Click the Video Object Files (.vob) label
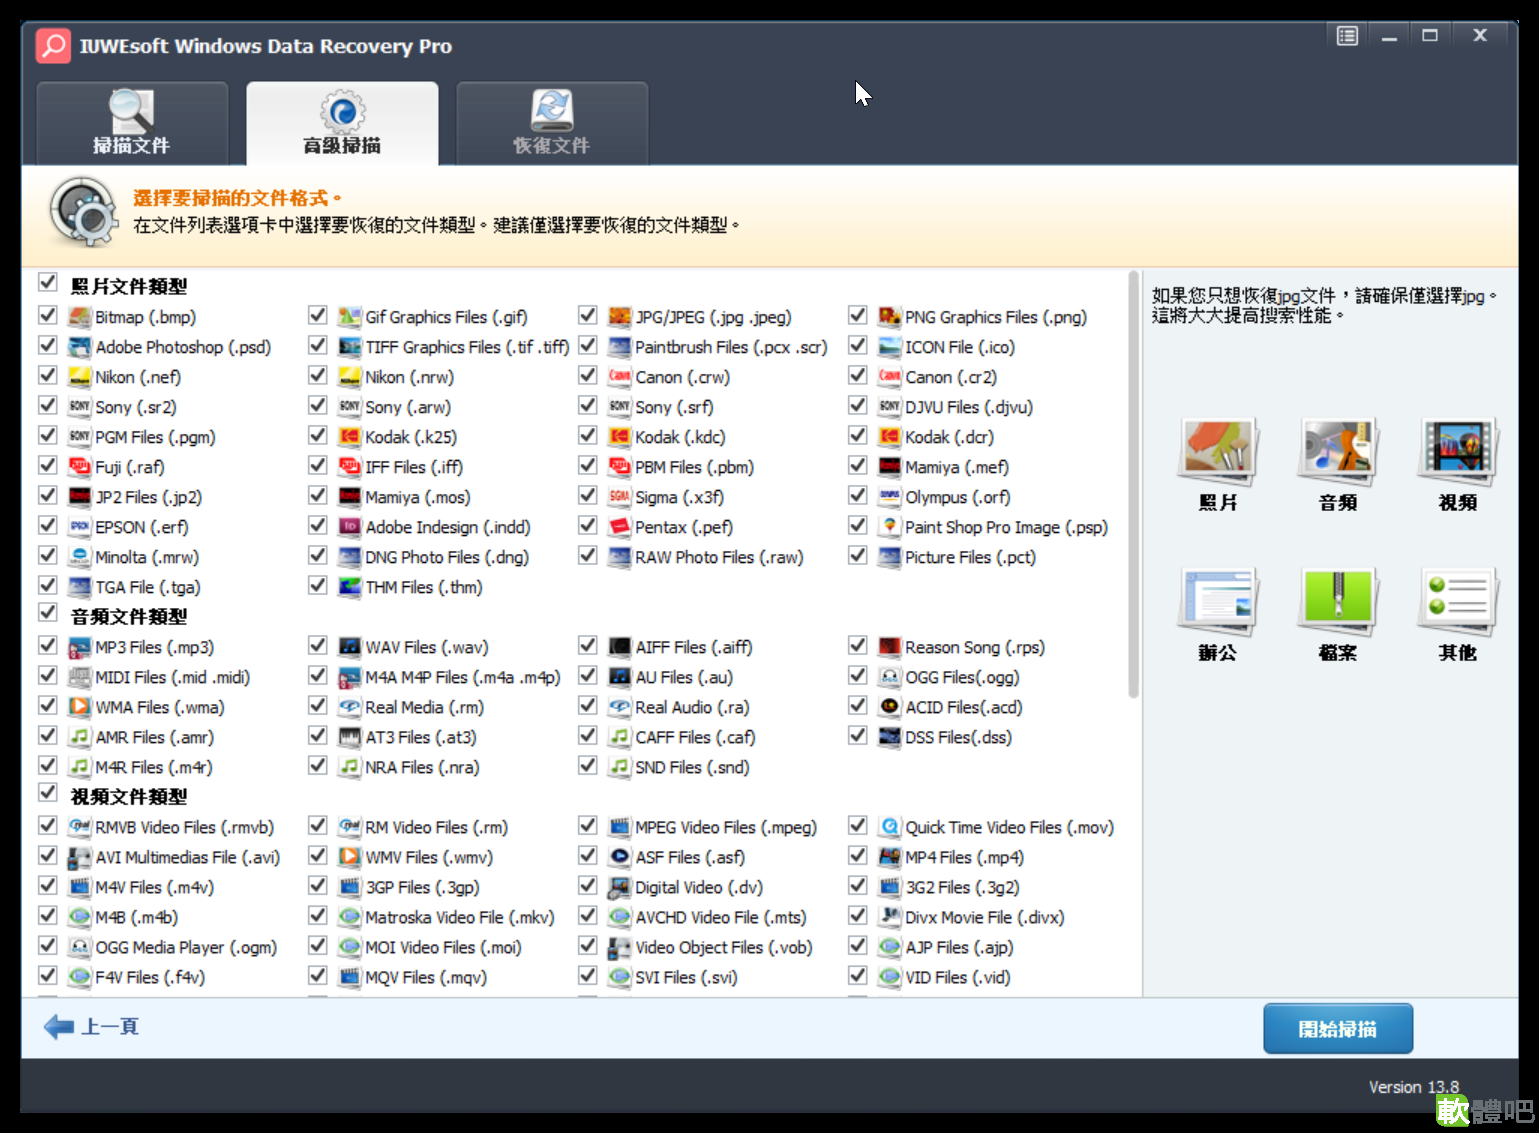1539x1133 pixels. pos(724,947)
